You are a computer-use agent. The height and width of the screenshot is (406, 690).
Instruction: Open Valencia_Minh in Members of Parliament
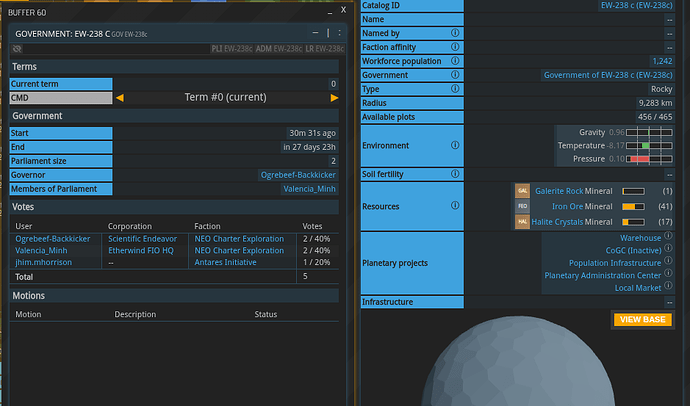pos(309,189)
